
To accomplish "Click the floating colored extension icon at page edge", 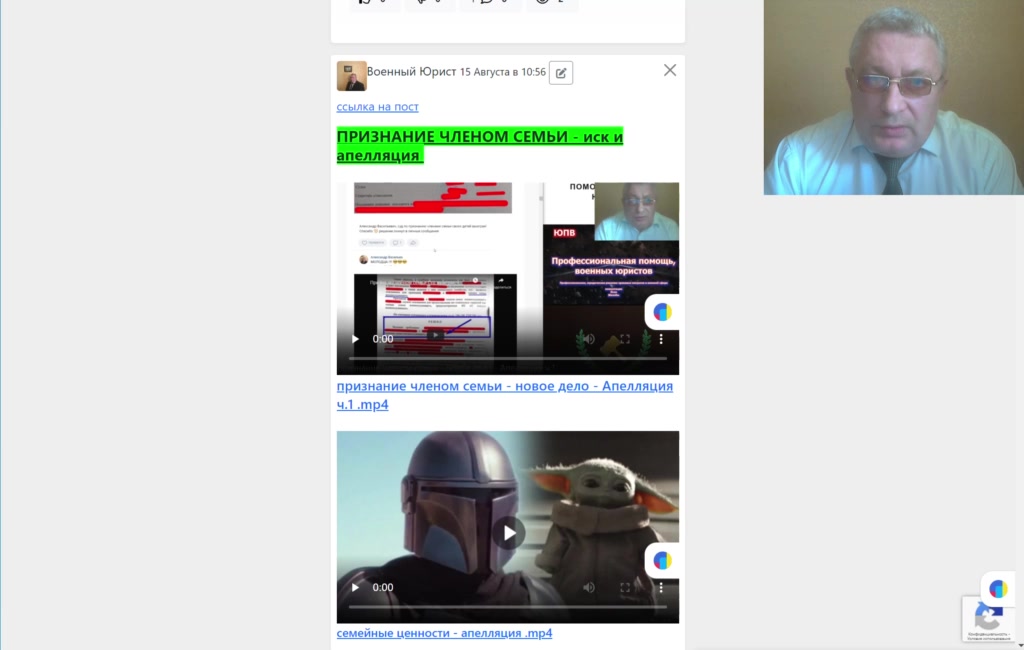I will (998, 589).
